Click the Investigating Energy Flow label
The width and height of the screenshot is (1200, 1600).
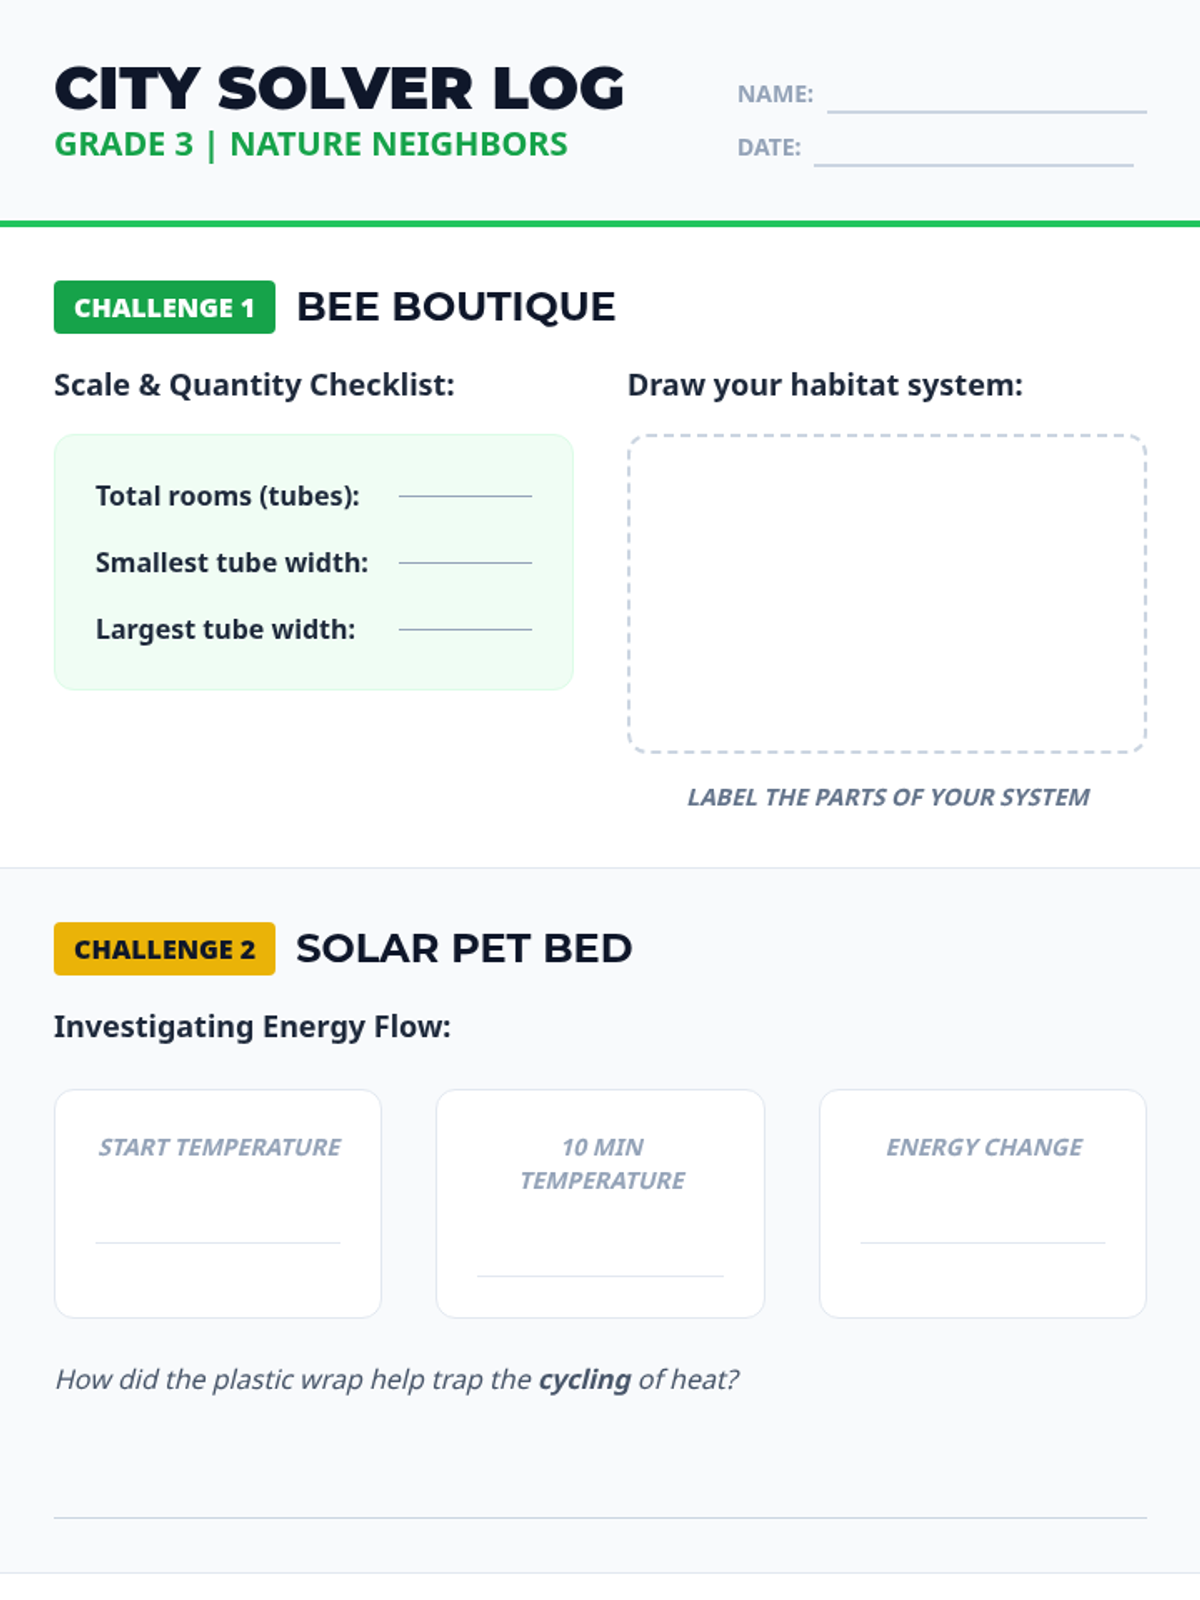pyautogui.click(x=252, y=1027)
